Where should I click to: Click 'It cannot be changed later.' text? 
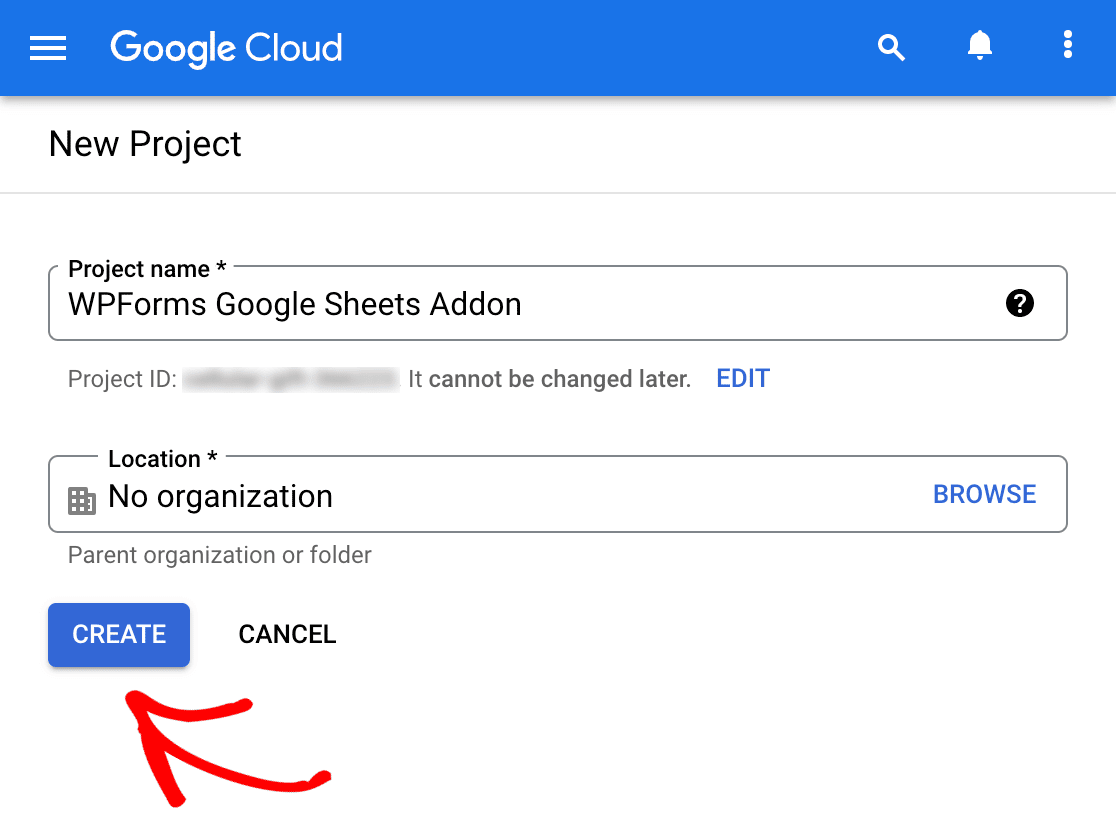coord(549,379)
